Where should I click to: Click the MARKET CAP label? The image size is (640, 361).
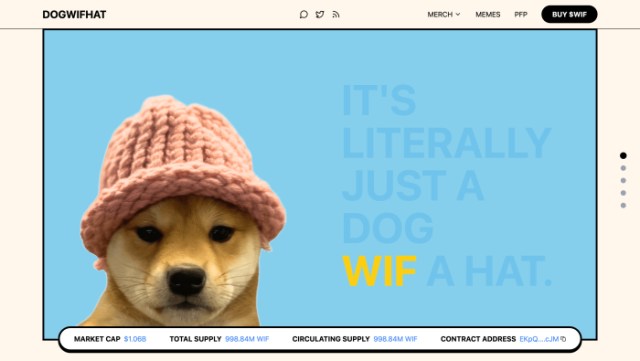pos(97,339)
